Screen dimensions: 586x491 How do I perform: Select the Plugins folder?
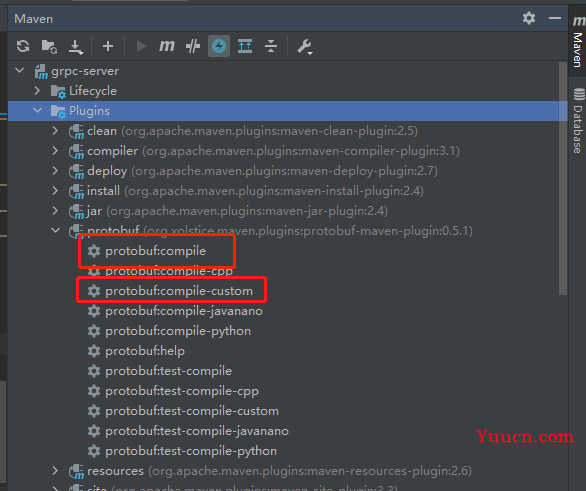click(288, 111)
